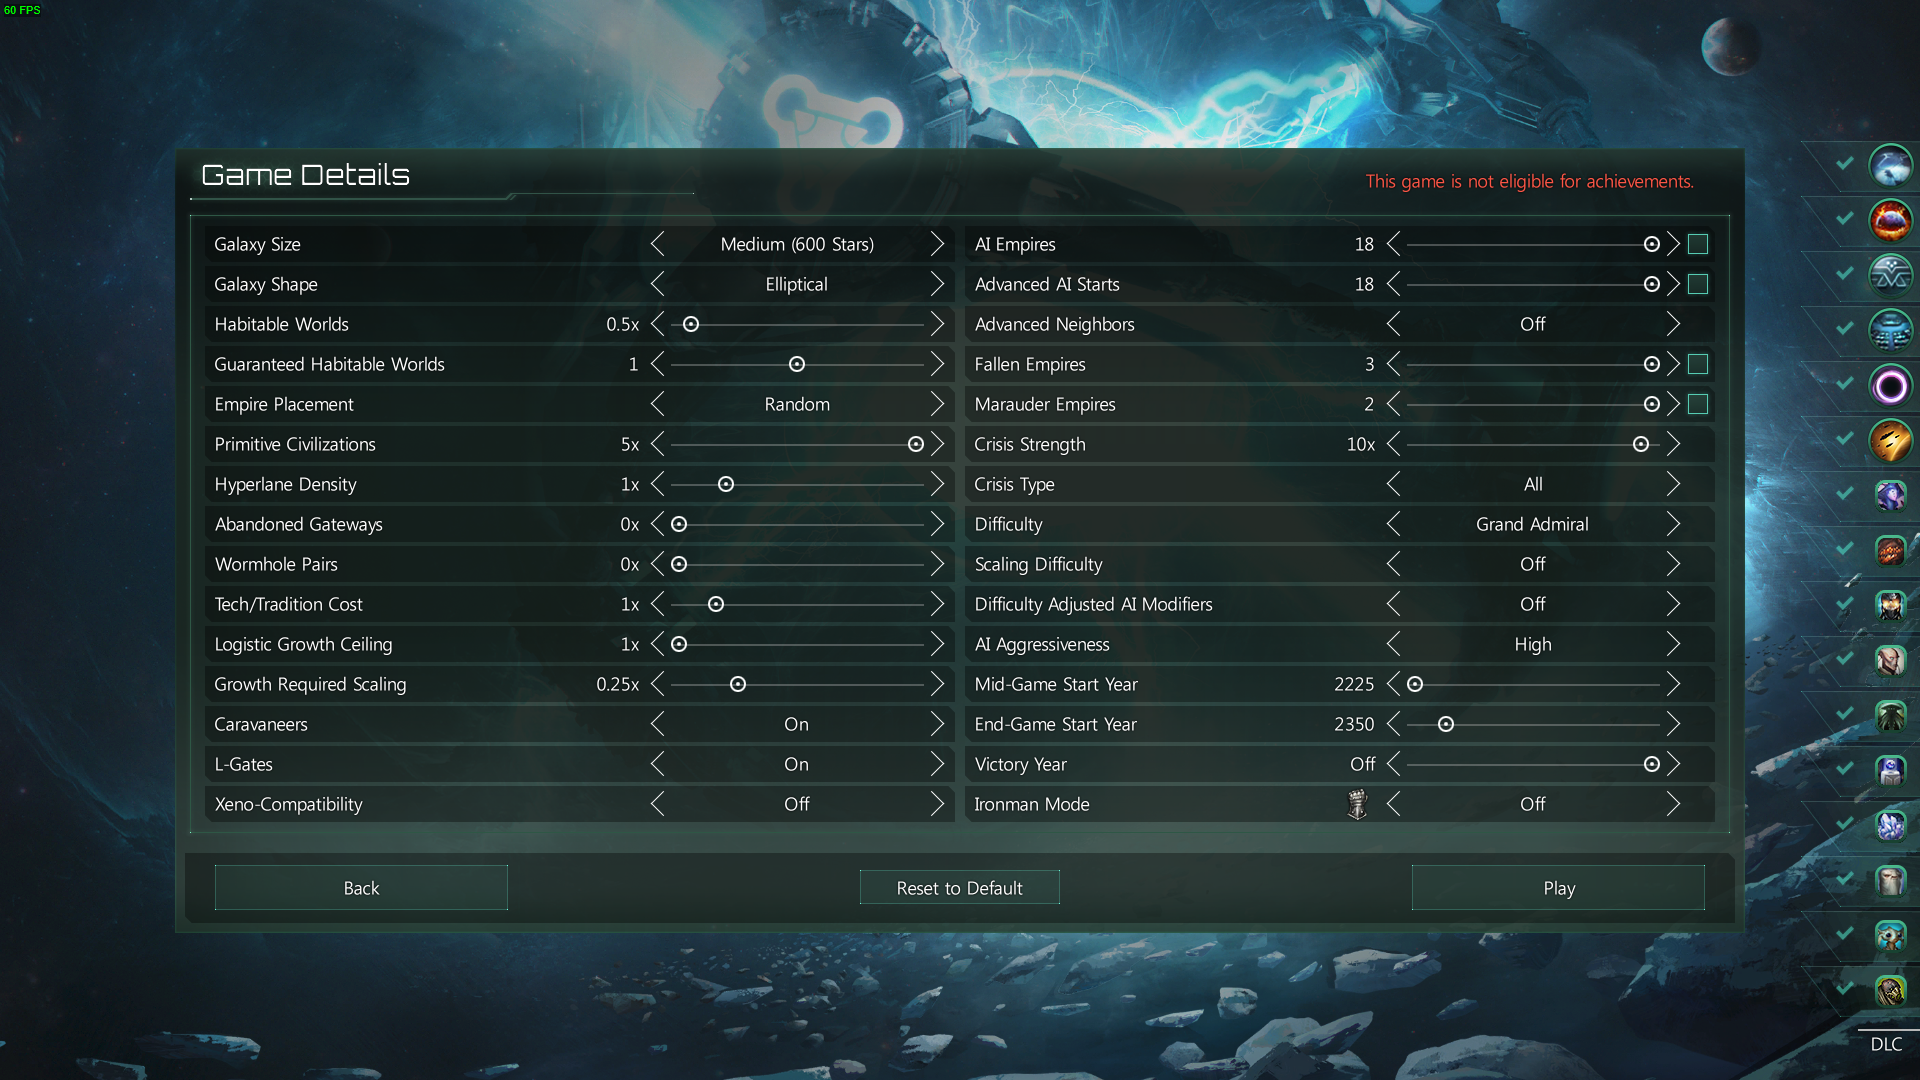Screen dimensions: 1920x1080
Task: Click the Play button to start
Action: 1559,887
